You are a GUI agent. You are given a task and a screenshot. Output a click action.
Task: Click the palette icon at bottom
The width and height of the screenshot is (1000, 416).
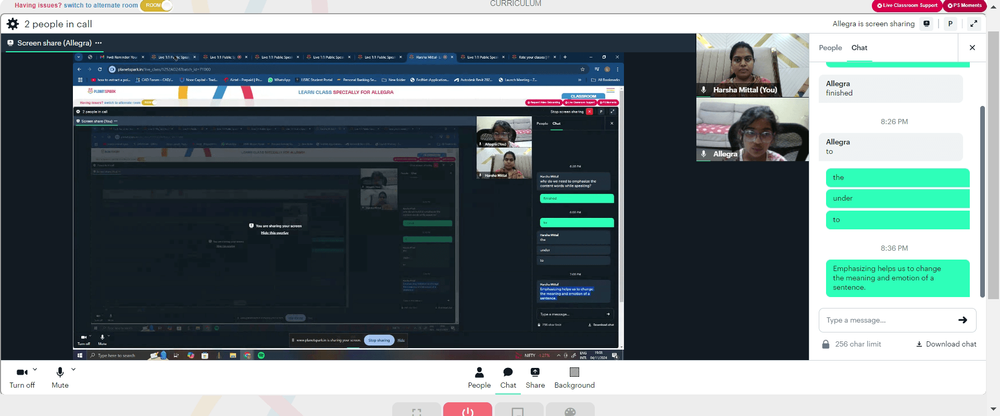pyautogui.click(x=570, y=410)
